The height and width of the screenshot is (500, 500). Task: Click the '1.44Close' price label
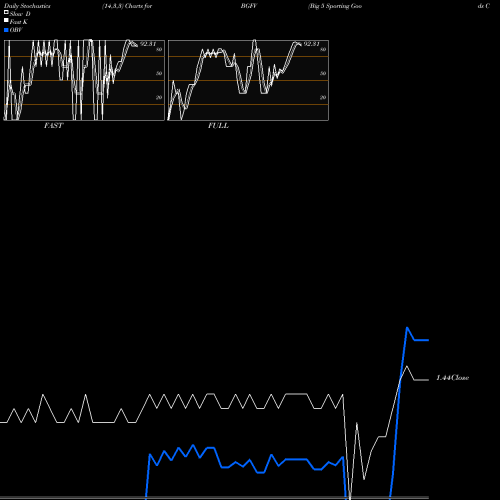tap(453, 378)
